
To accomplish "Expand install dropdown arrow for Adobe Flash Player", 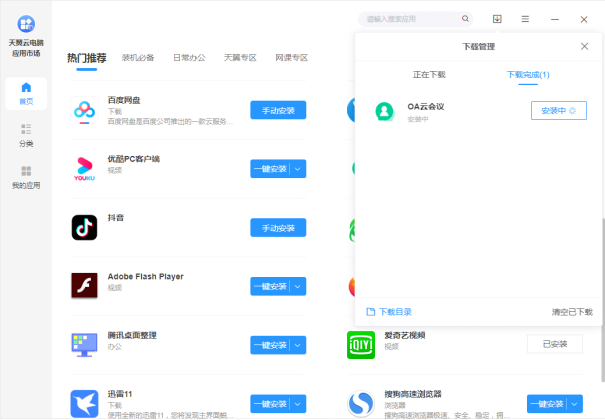I will (x=298, y=287).
